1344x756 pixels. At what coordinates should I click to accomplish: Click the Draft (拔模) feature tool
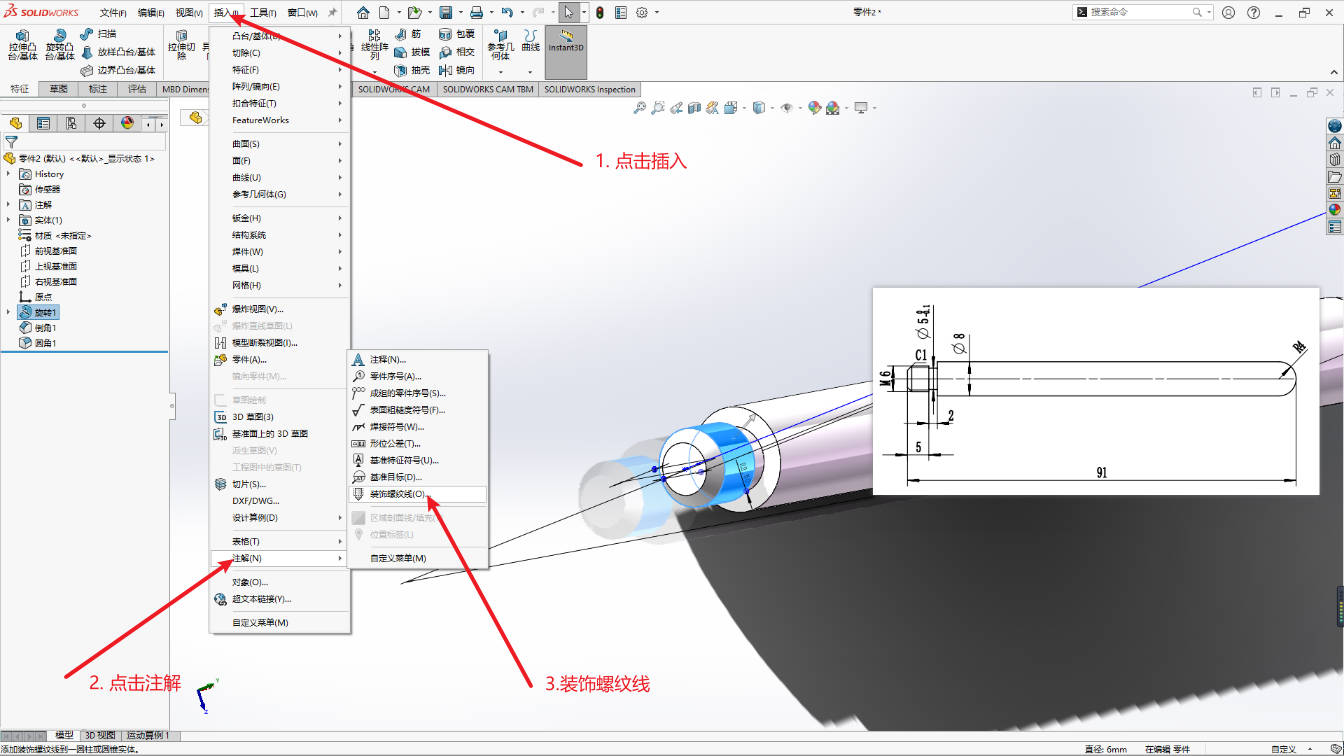coord(412,52)
